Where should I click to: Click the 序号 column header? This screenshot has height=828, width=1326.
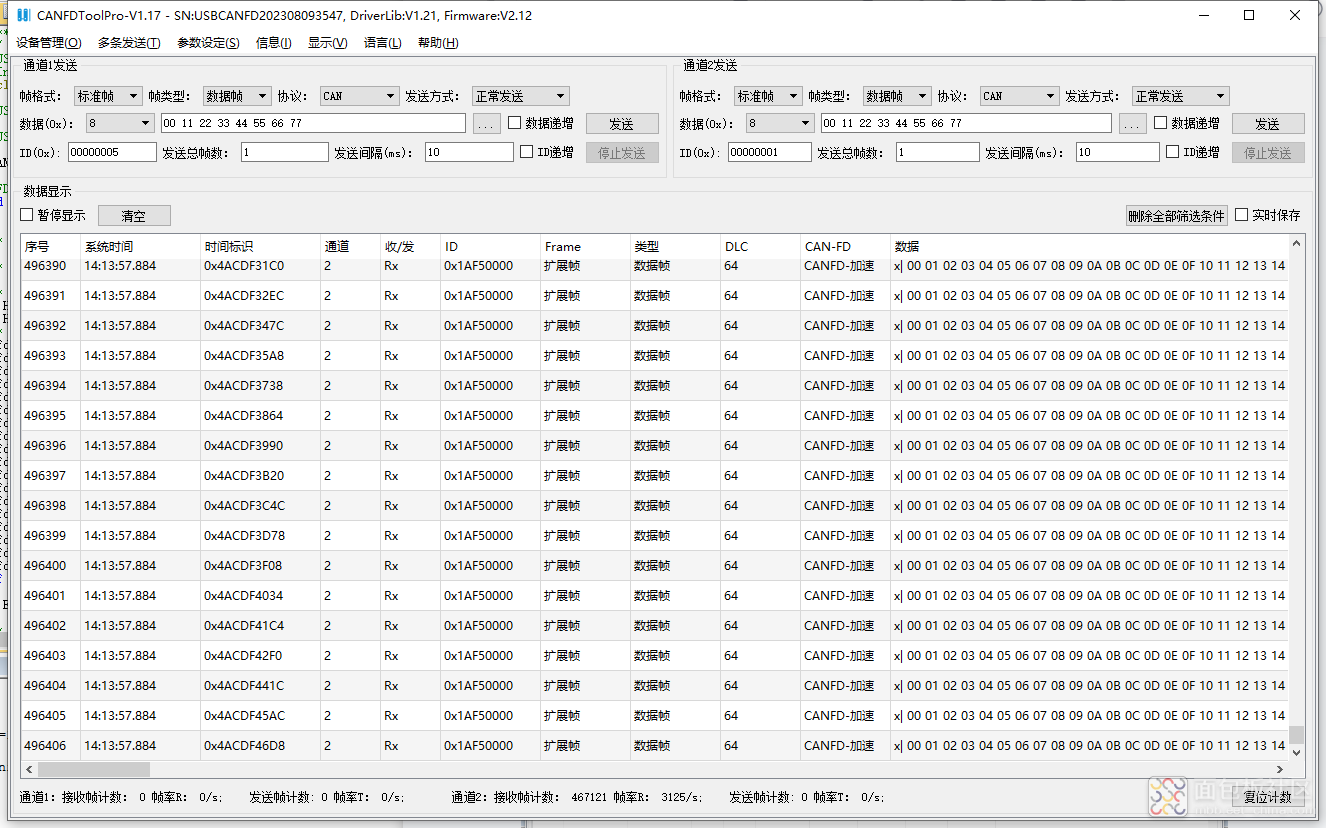[50, 247]
